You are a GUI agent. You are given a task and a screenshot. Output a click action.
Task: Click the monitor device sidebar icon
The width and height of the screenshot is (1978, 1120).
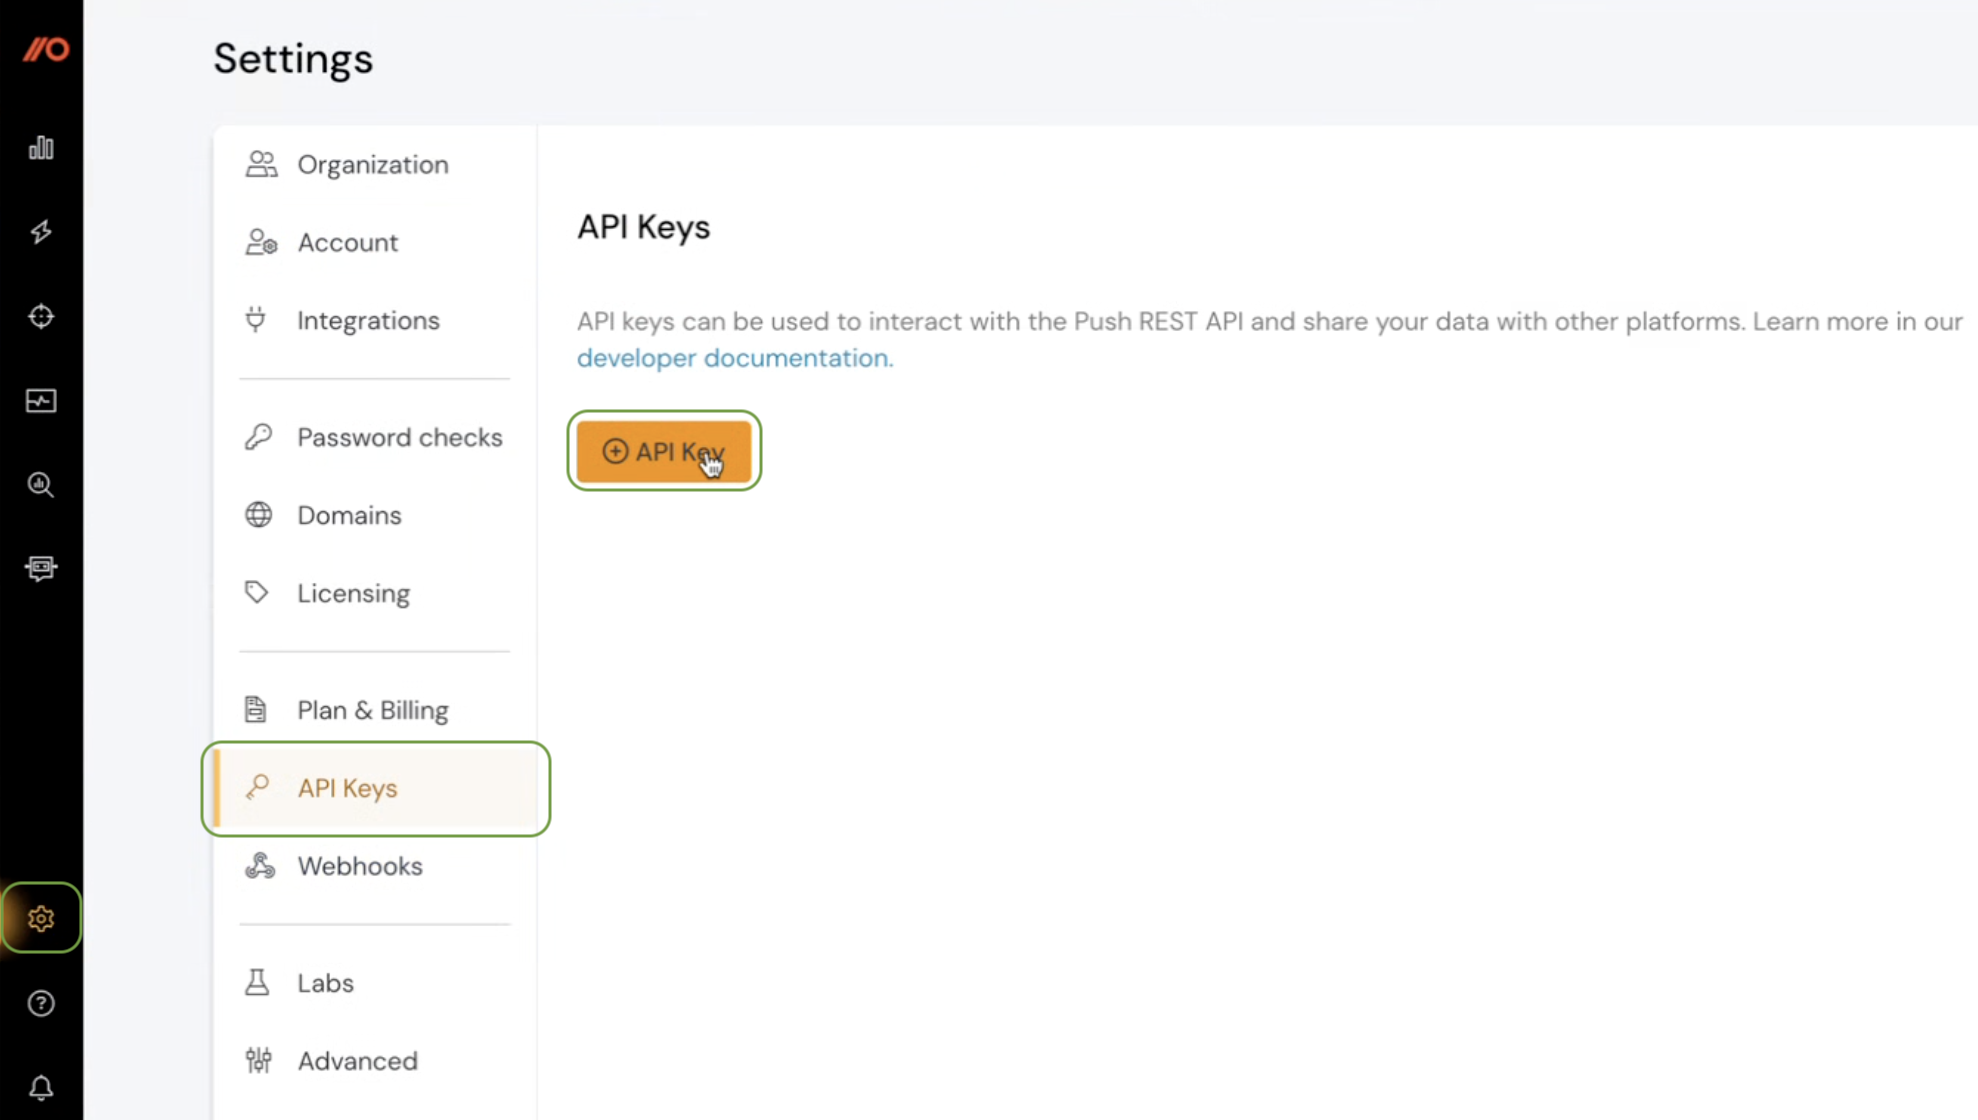(x=41, y=568)
